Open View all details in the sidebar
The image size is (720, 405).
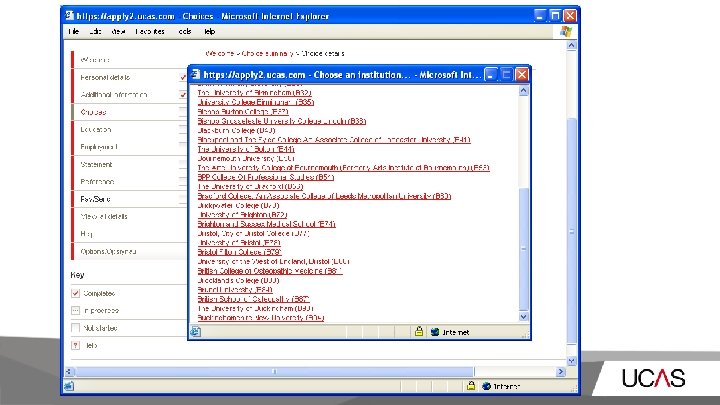[104, 216]
